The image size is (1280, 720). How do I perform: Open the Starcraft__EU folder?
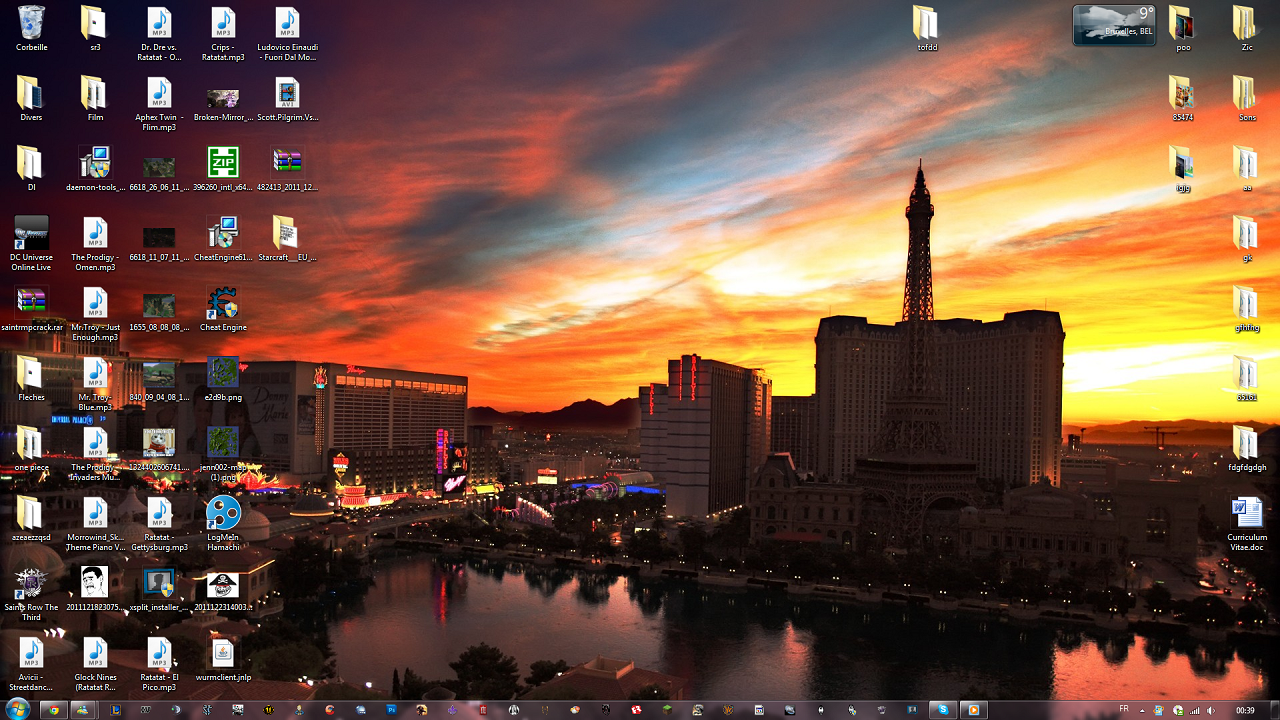point(287,238)
